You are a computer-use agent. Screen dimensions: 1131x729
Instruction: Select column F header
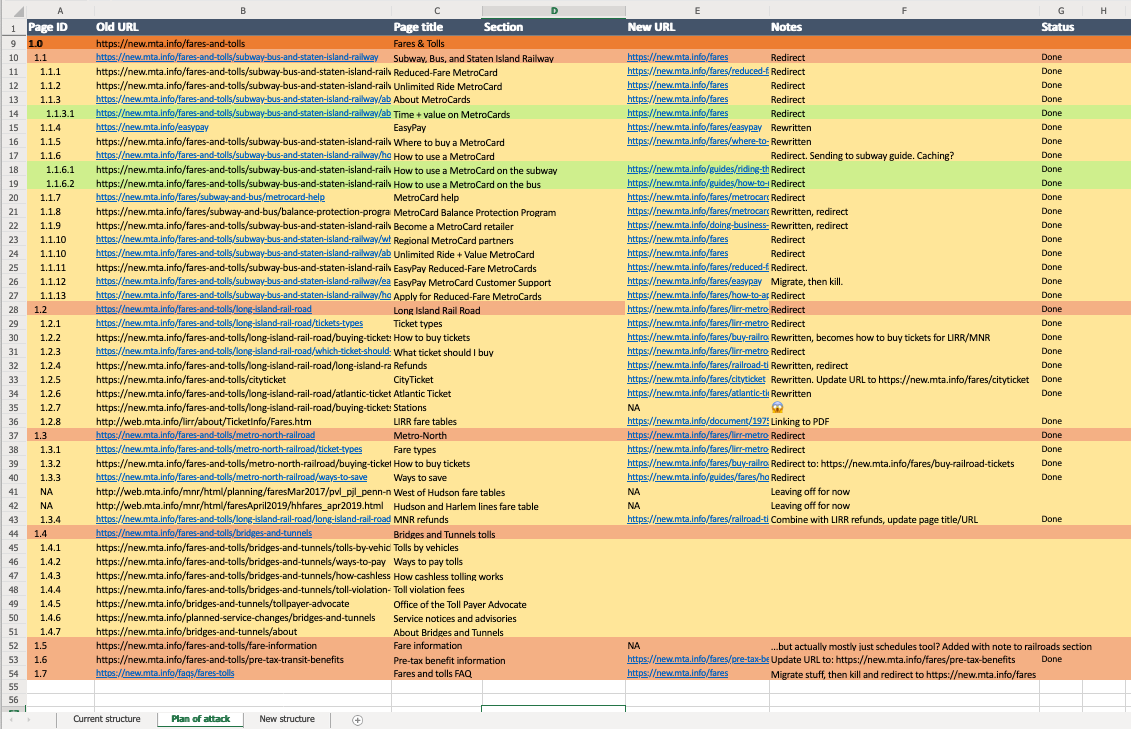(904, 11)
